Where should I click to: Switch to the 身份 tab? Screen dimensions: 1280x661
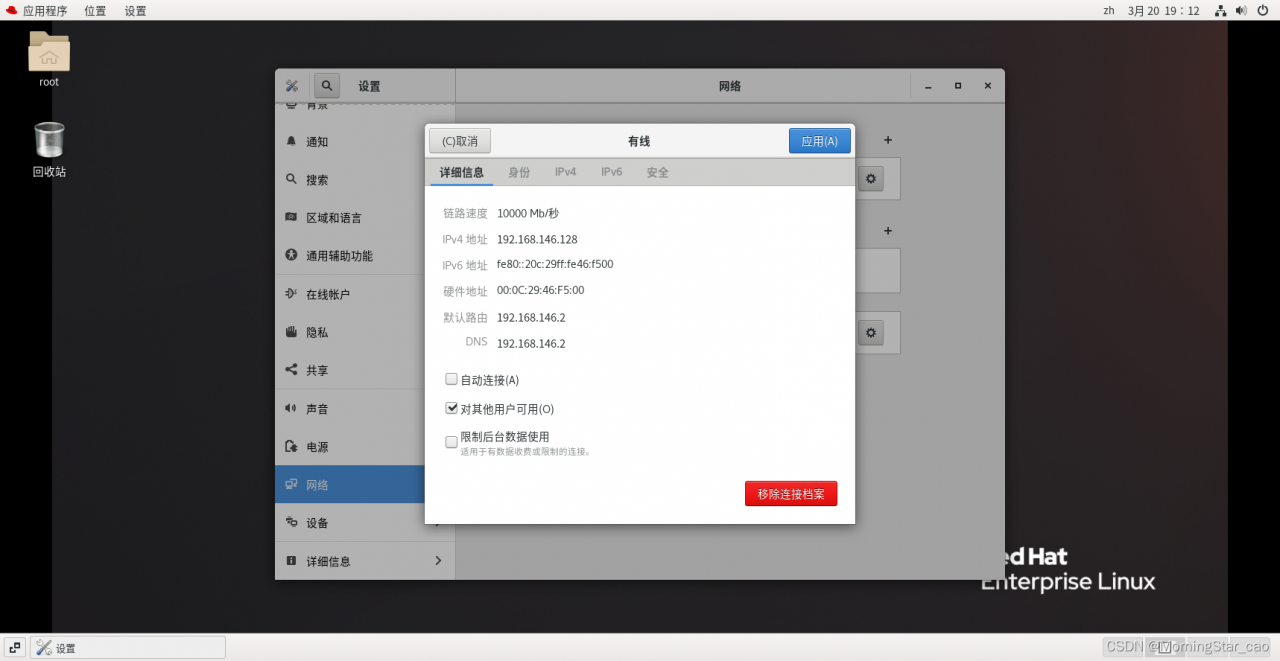pos(519,172)
